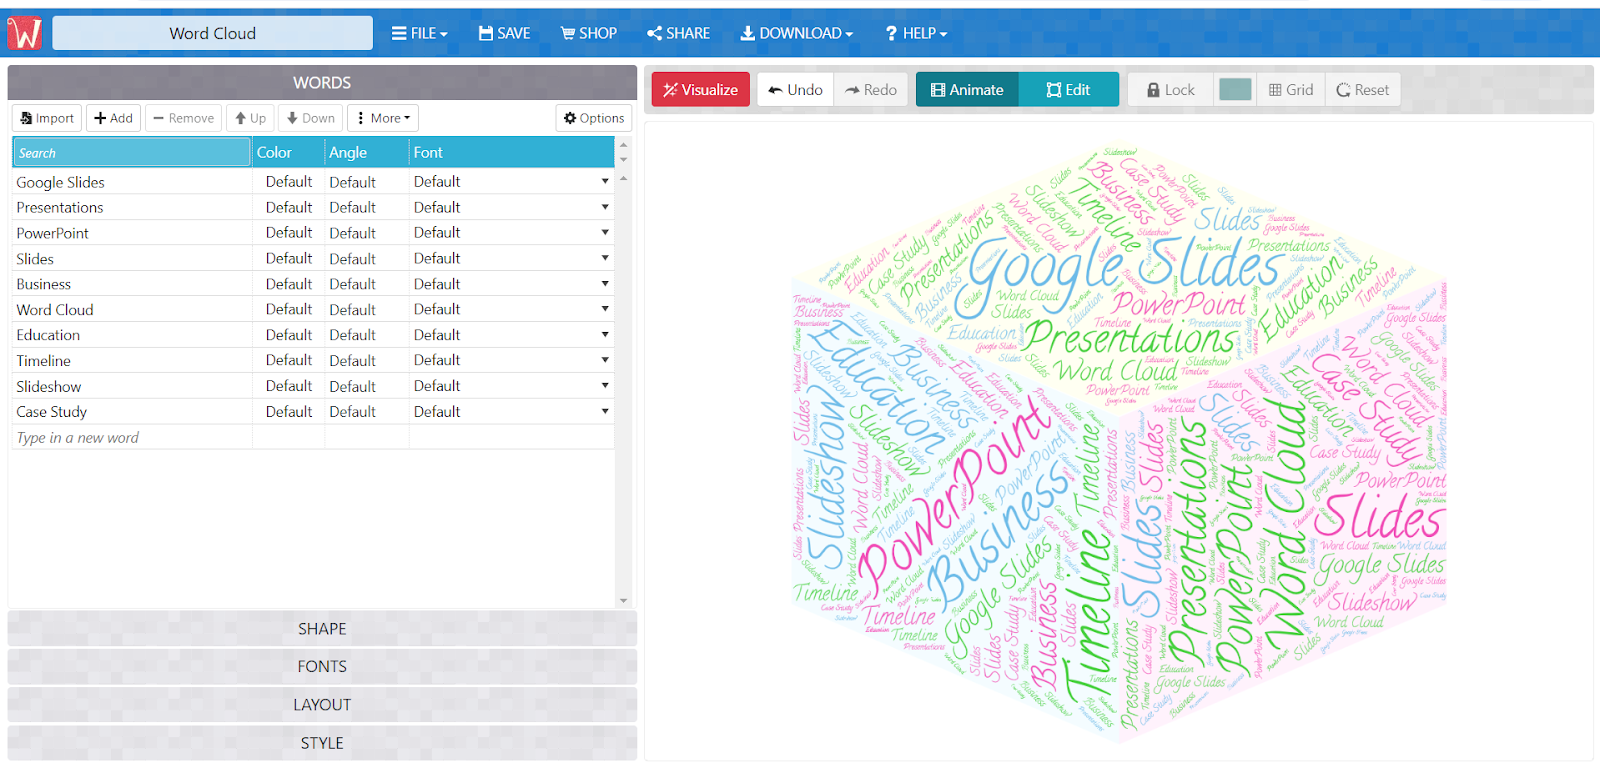Expand the SHAPE panel
Image resolution: width=1600 pixels, height=768 pixels.
click(322, 629)
